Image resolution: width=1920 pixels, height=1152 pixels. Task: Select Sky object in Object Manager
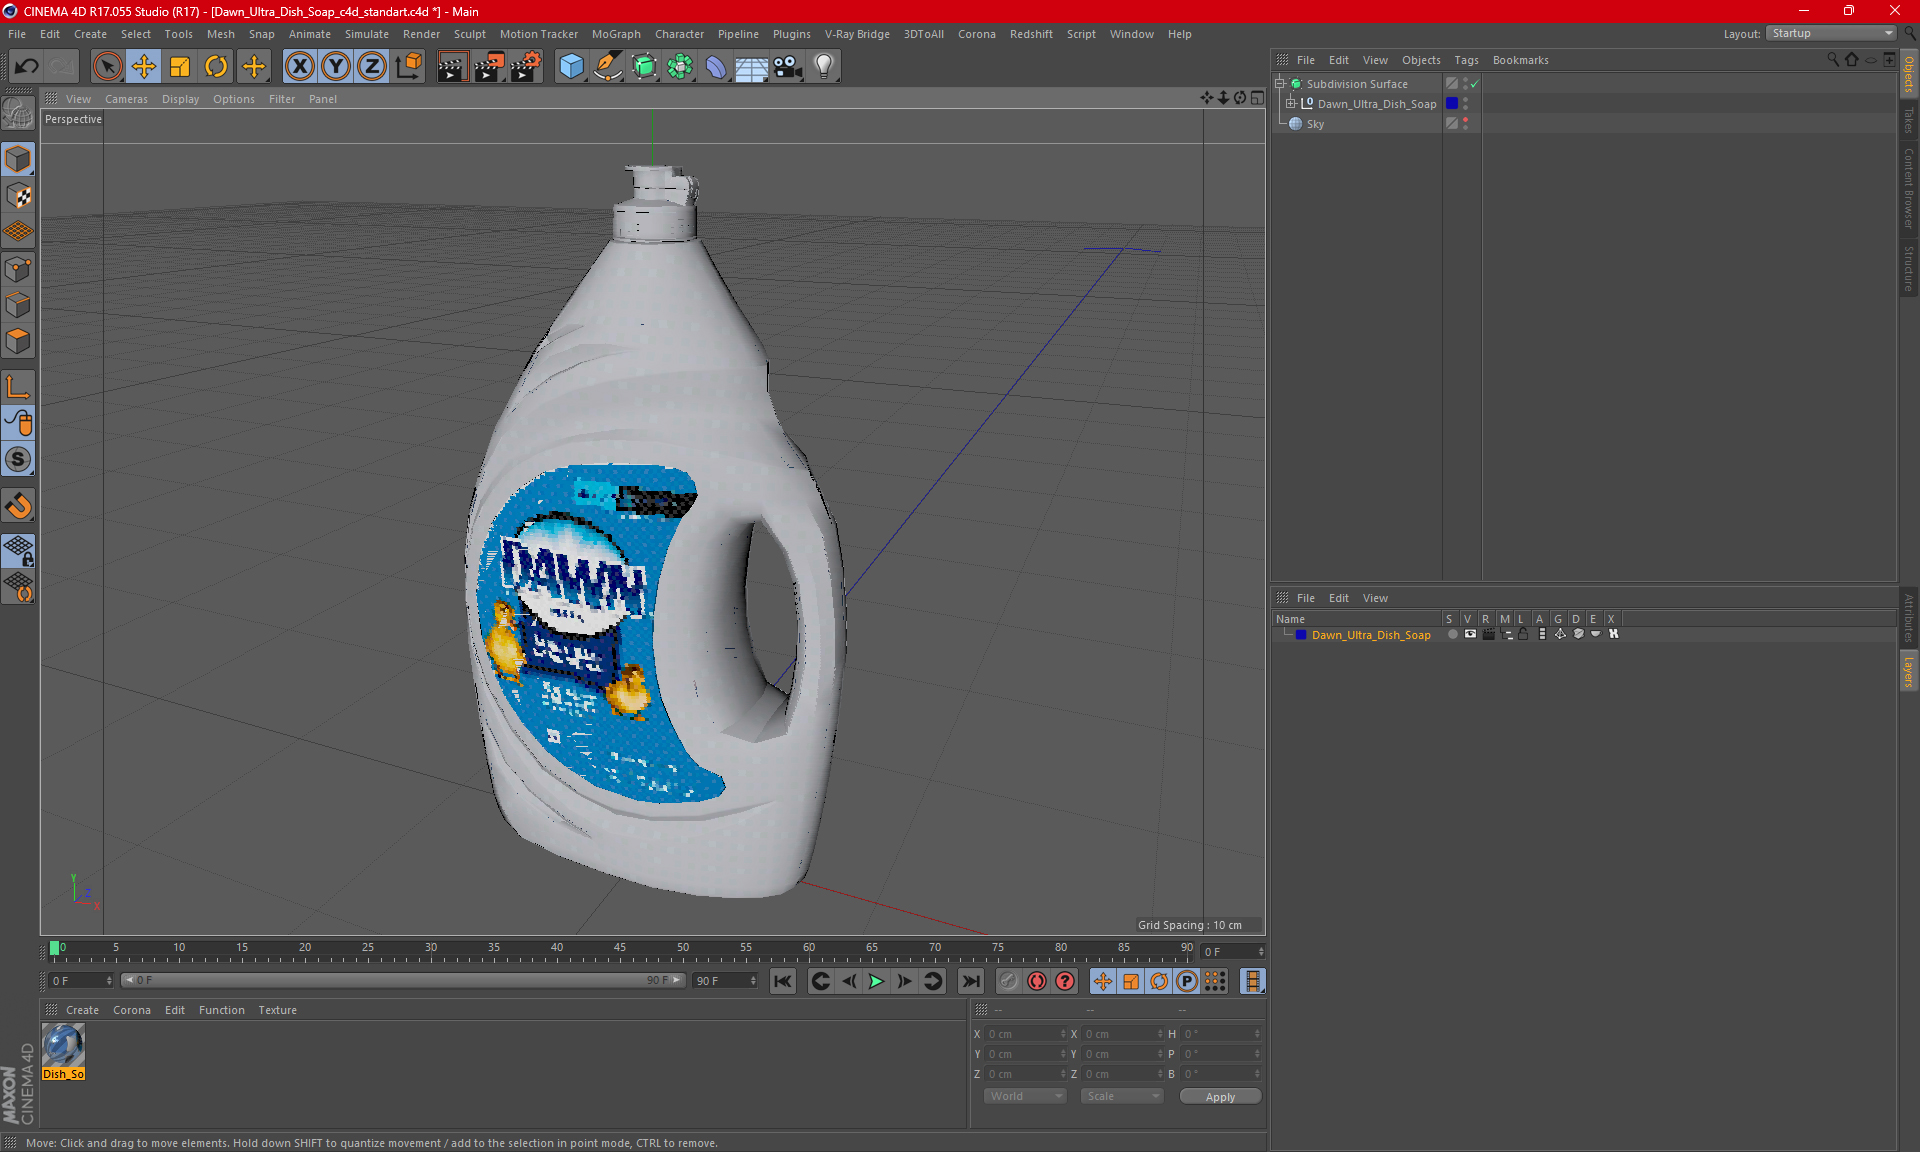[x=1315, y=124]
